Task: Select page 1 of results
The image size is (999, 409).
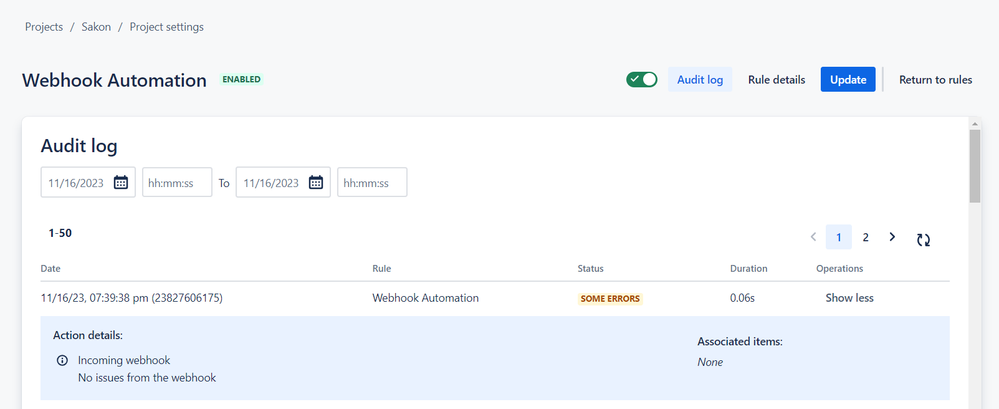Action: point(839,237)
